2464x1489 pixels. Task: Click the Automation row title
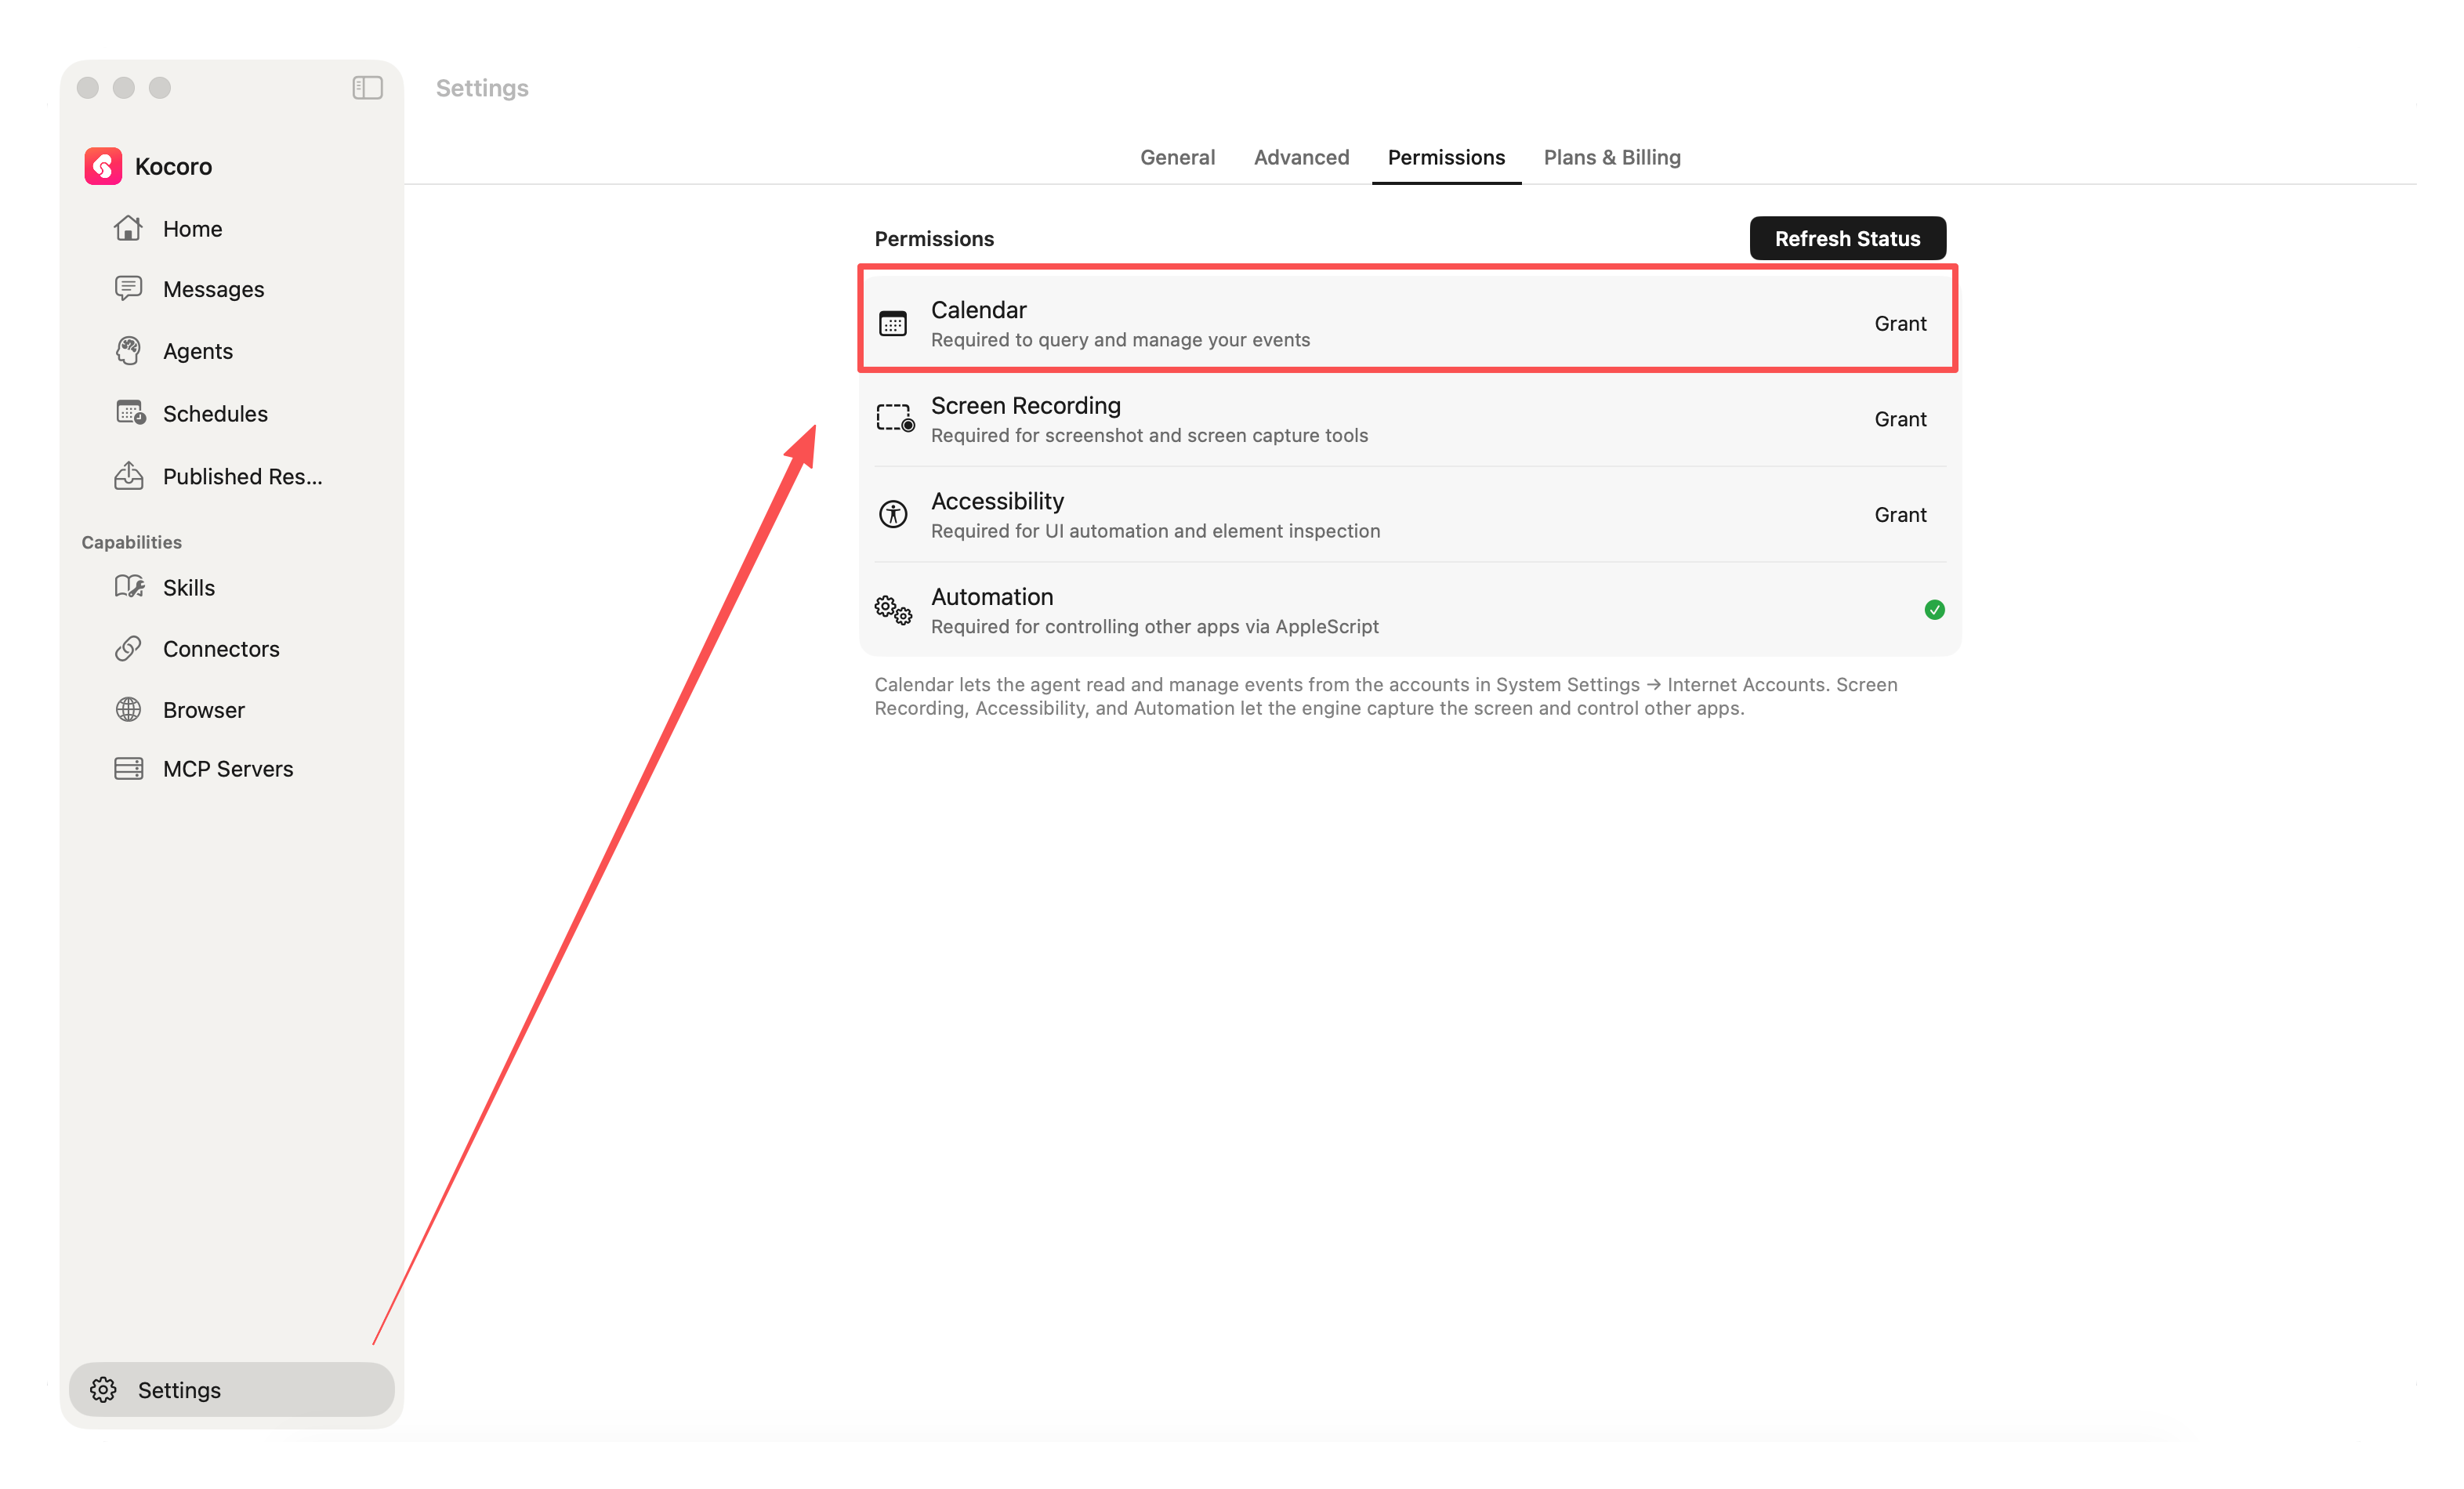[991, 597]
